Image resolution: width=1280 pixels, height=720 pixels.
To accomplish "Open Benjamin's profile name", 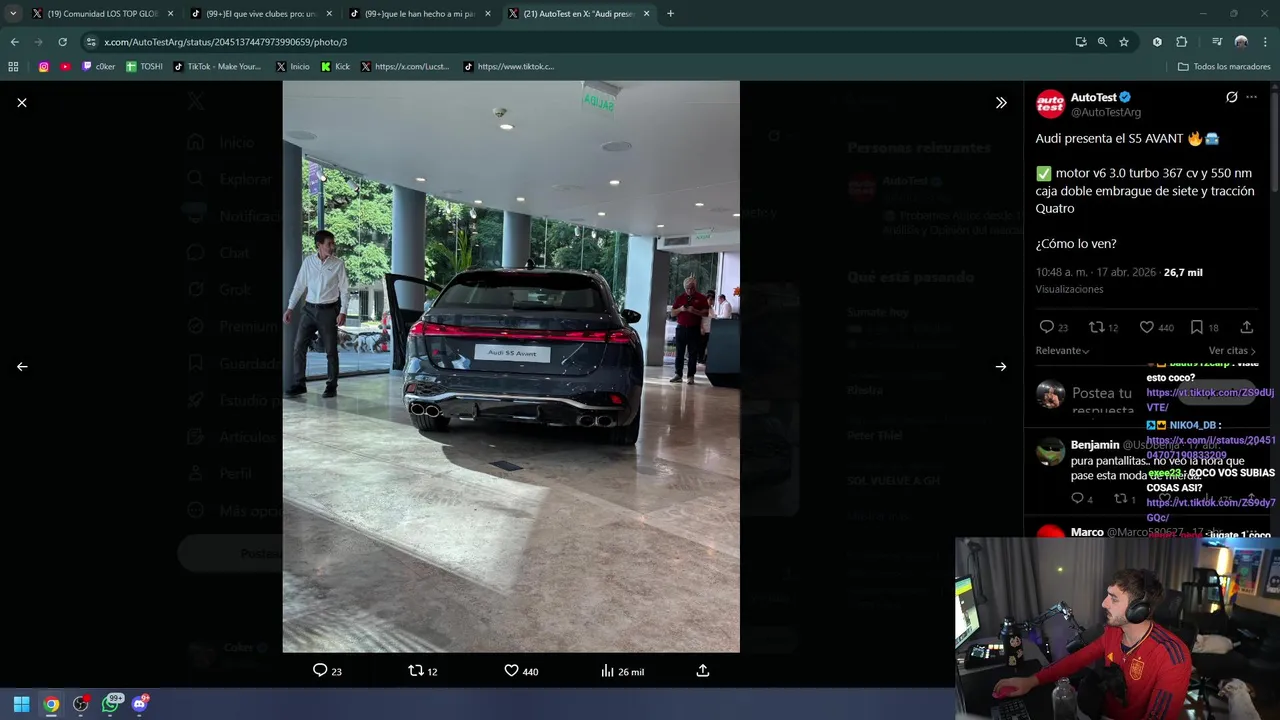I will pos(1095,445).
